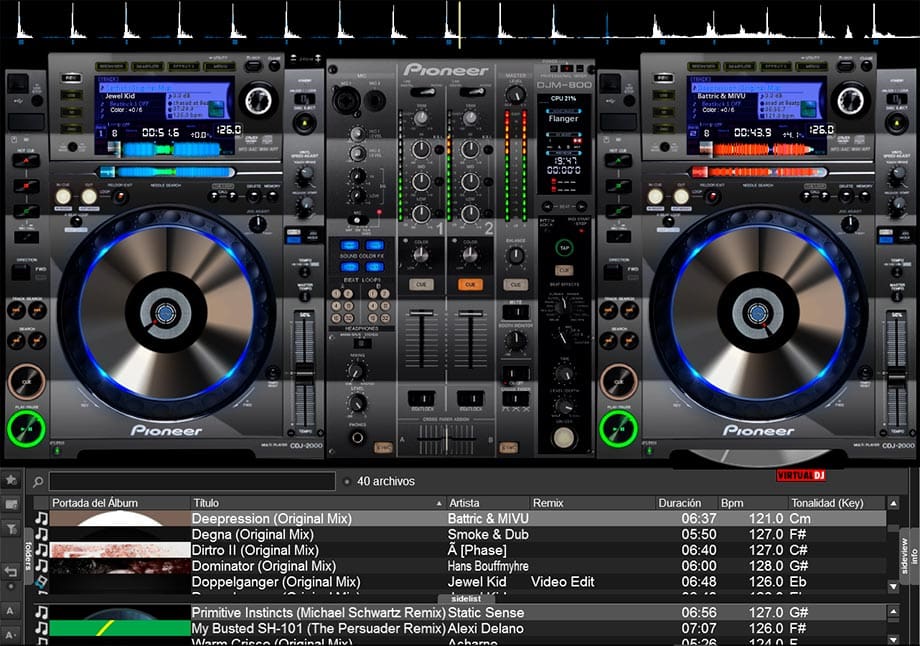Click the channel 2 Color filter knob

469,255
